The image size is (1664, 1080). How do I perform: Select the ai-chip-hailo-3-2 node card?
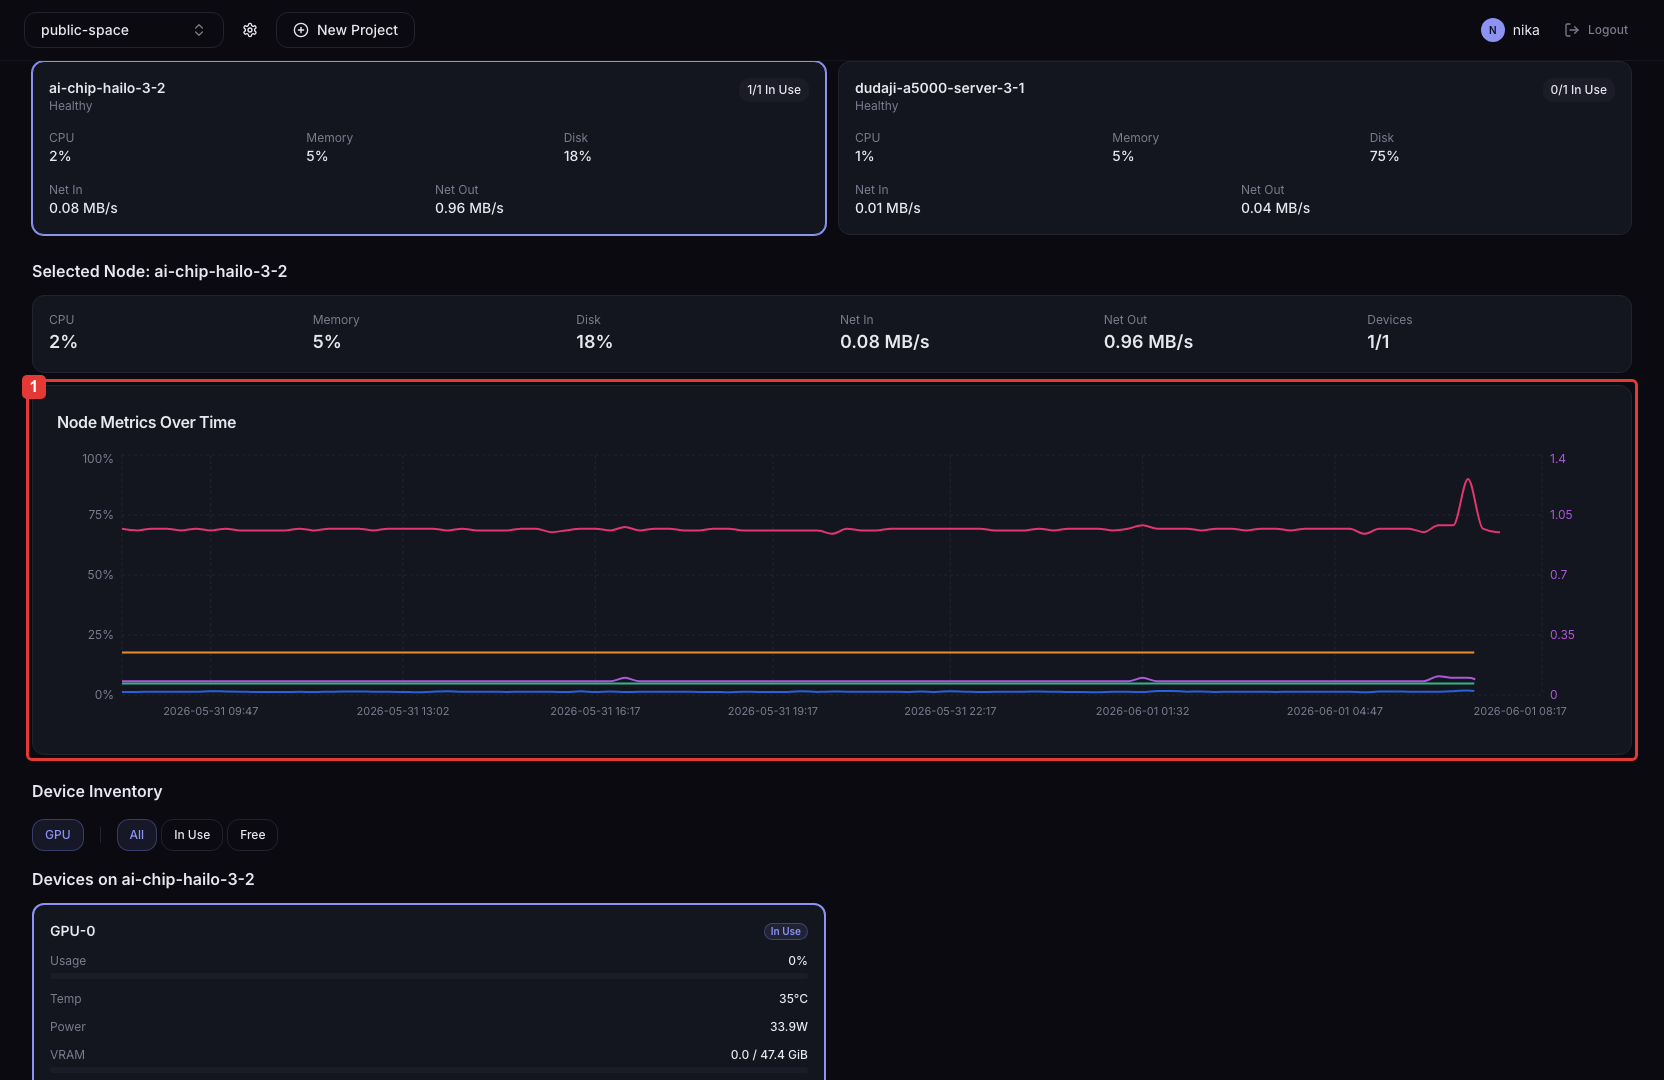tap(429, 148)
